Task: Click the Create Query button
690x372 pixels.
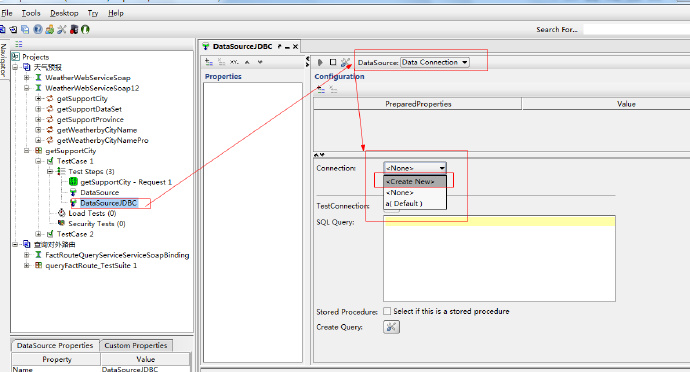Action: click(391, 327)
